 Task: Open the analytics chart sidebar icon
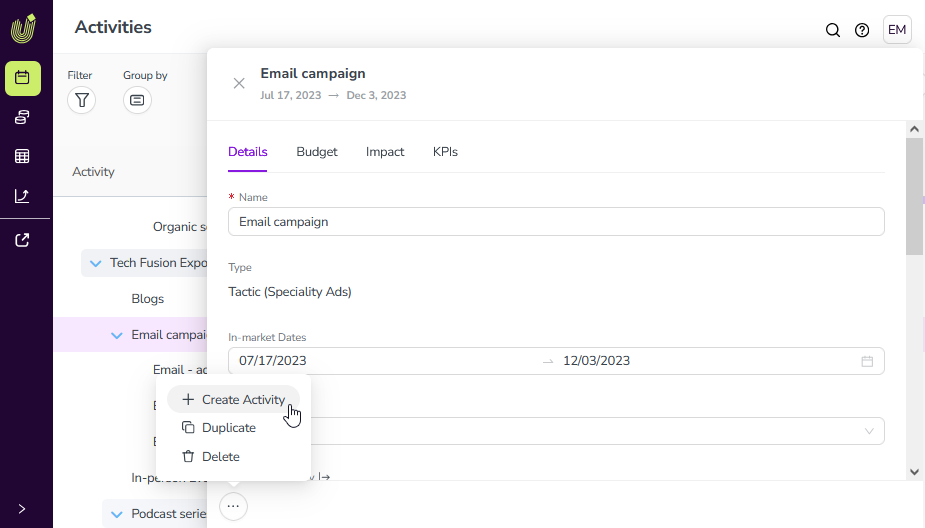[x=22, y=196]
